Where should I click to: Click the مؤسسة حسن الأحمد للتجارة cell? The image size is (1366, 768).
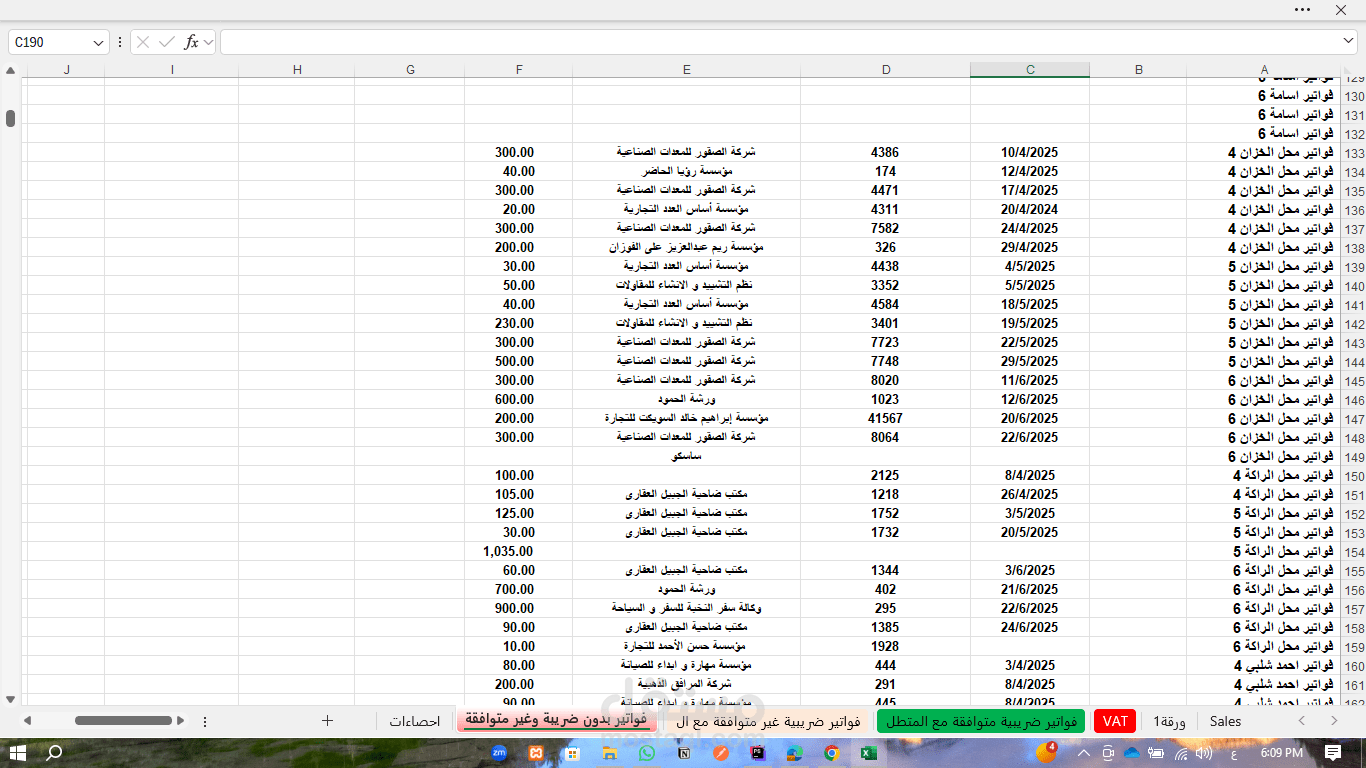coord(687,647)
